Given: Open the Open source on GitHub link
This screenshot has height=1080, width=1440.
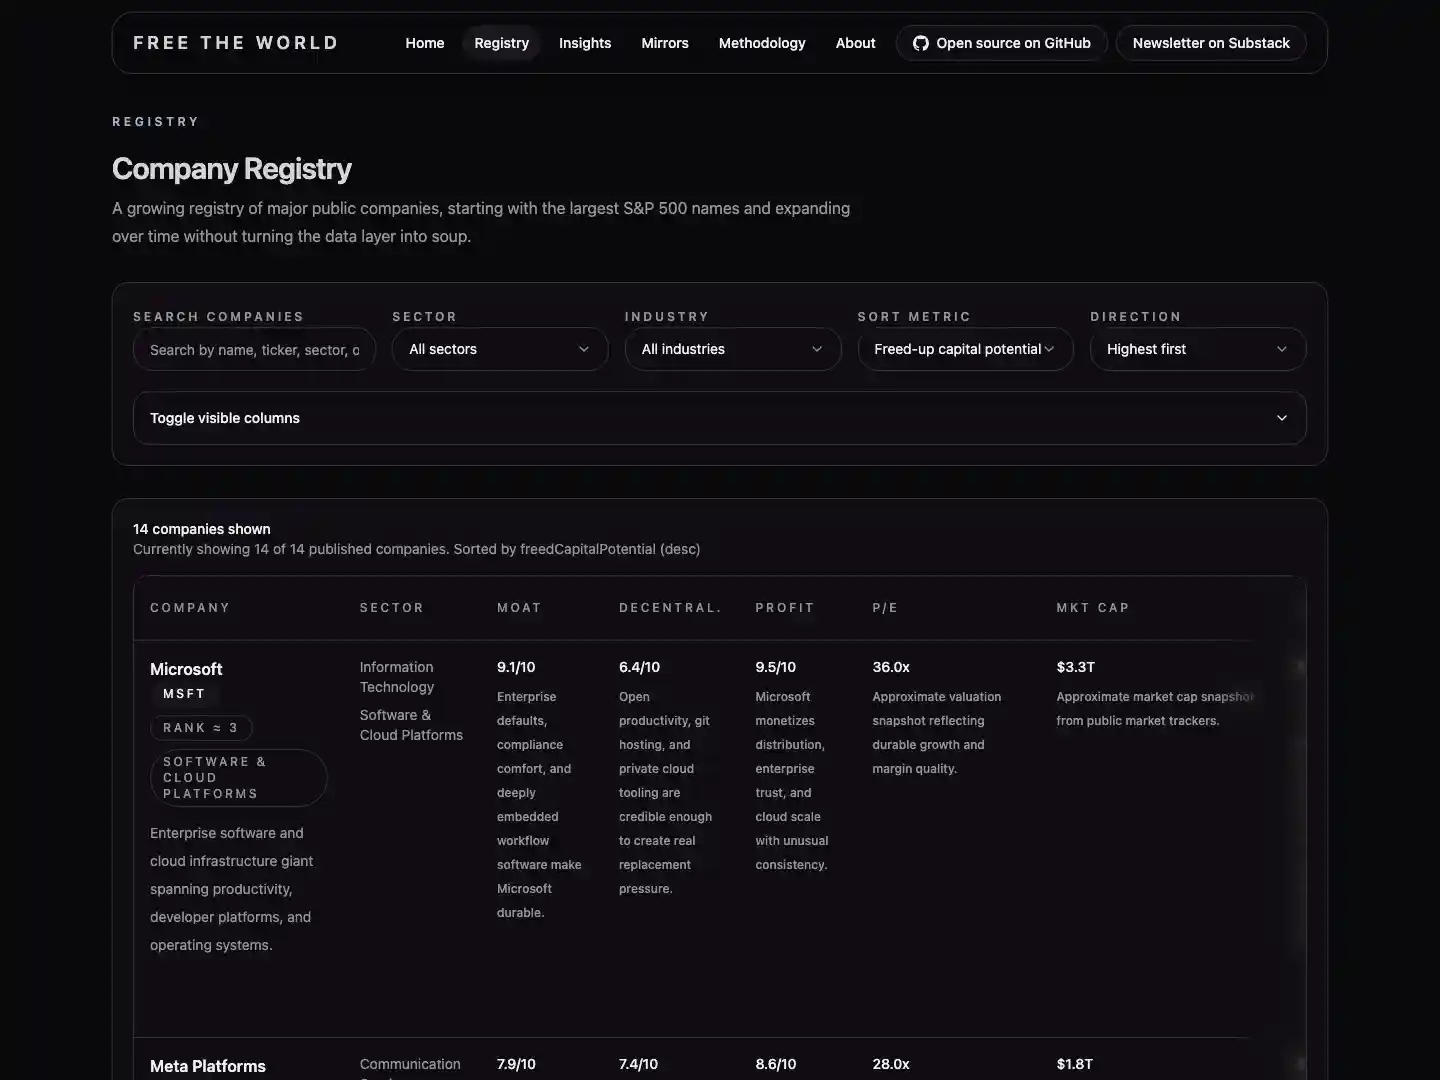Looking at the screenshot, I should [x=1002, y=43].
